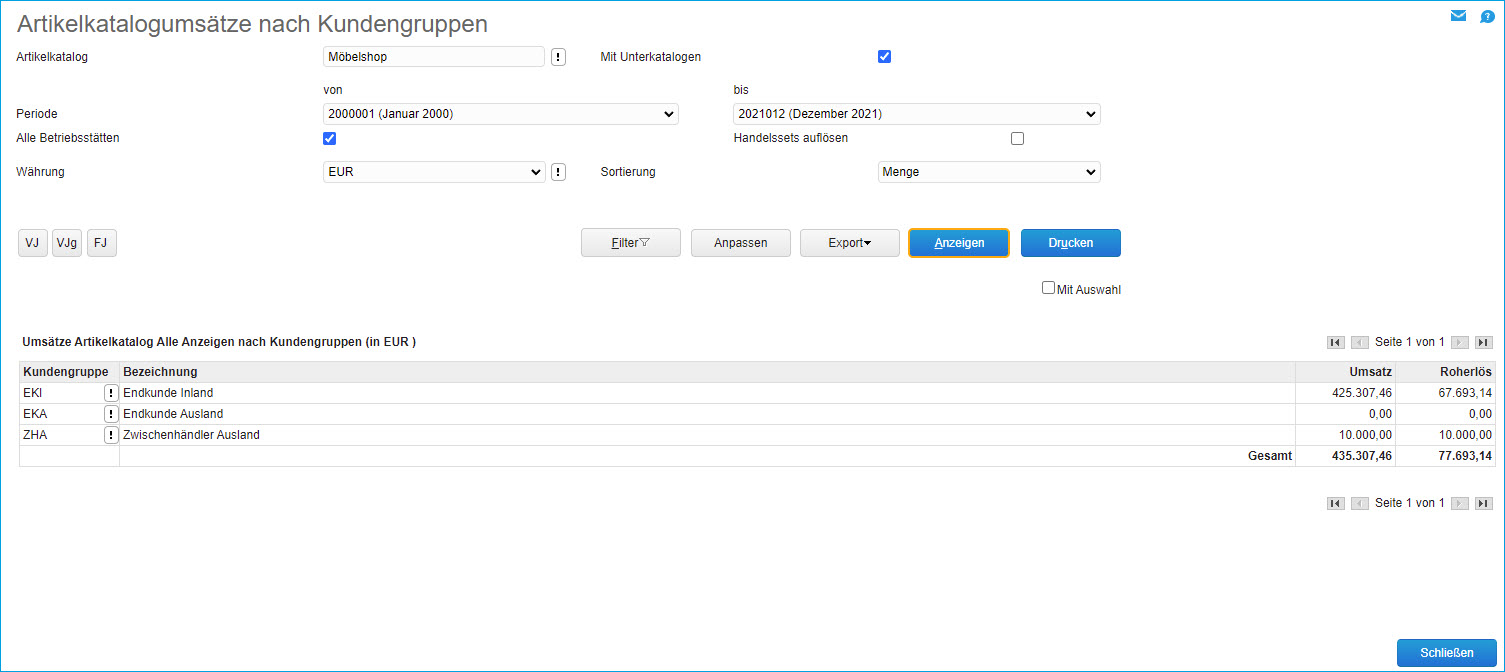Open the help question mark icon
The width and height of the screenshot is (1505, 672).
coord(1487,16)
